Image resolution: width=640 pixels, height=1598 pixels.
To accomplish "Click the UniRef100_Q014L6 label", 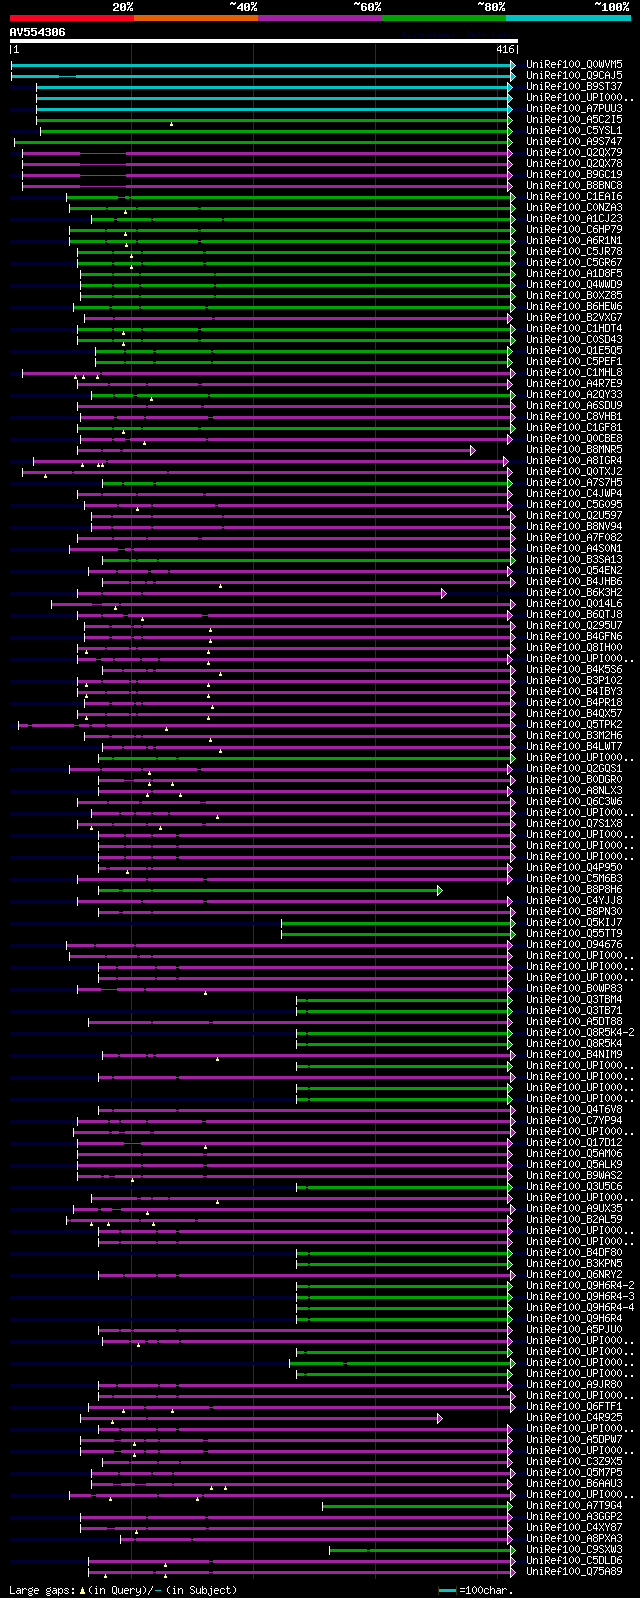I will pyautogui.click(x=574, y=603).
